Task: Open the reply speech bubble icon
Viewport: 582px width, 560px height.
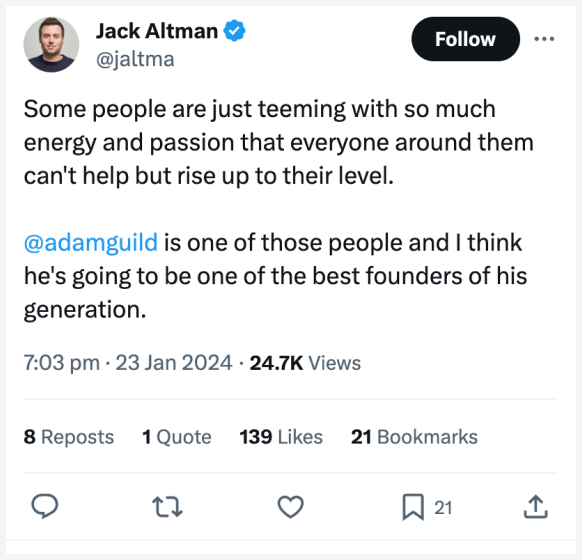Action: pyautogui.click(x=45, y=507)
